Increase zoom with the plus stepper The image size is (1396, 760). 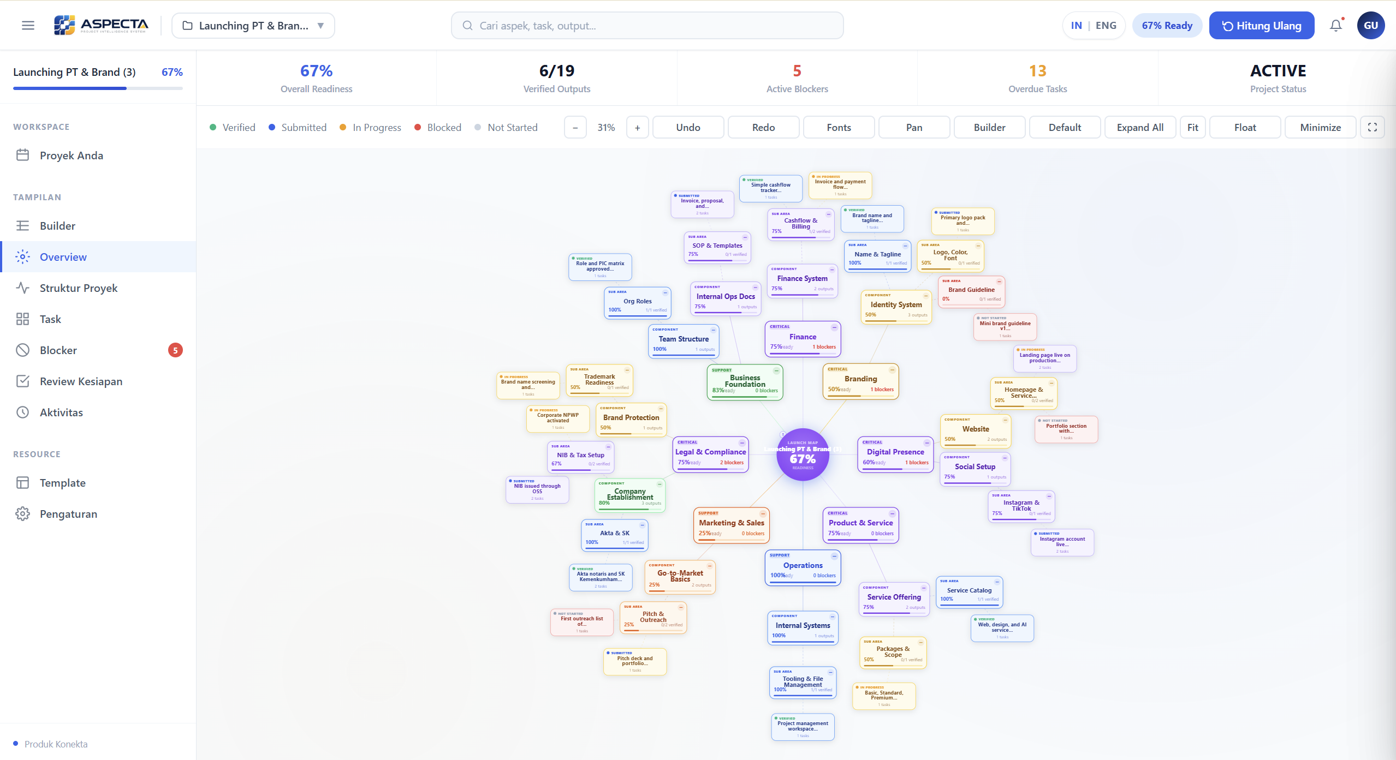pyautogui.click(x=637, y=127)
